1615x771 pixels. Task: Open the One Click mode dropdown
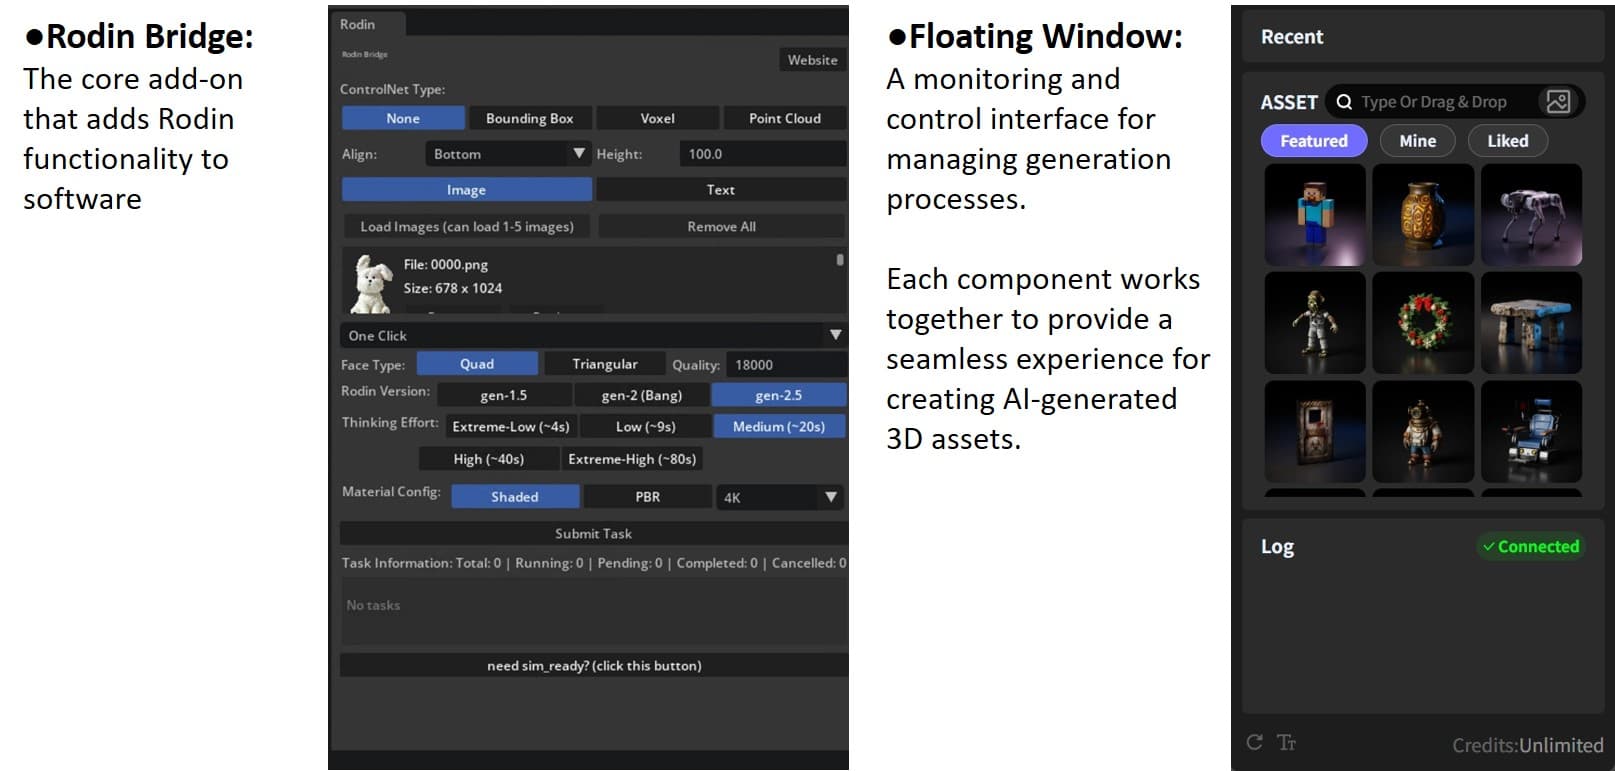pyautogui.click(x=594, y=335)
